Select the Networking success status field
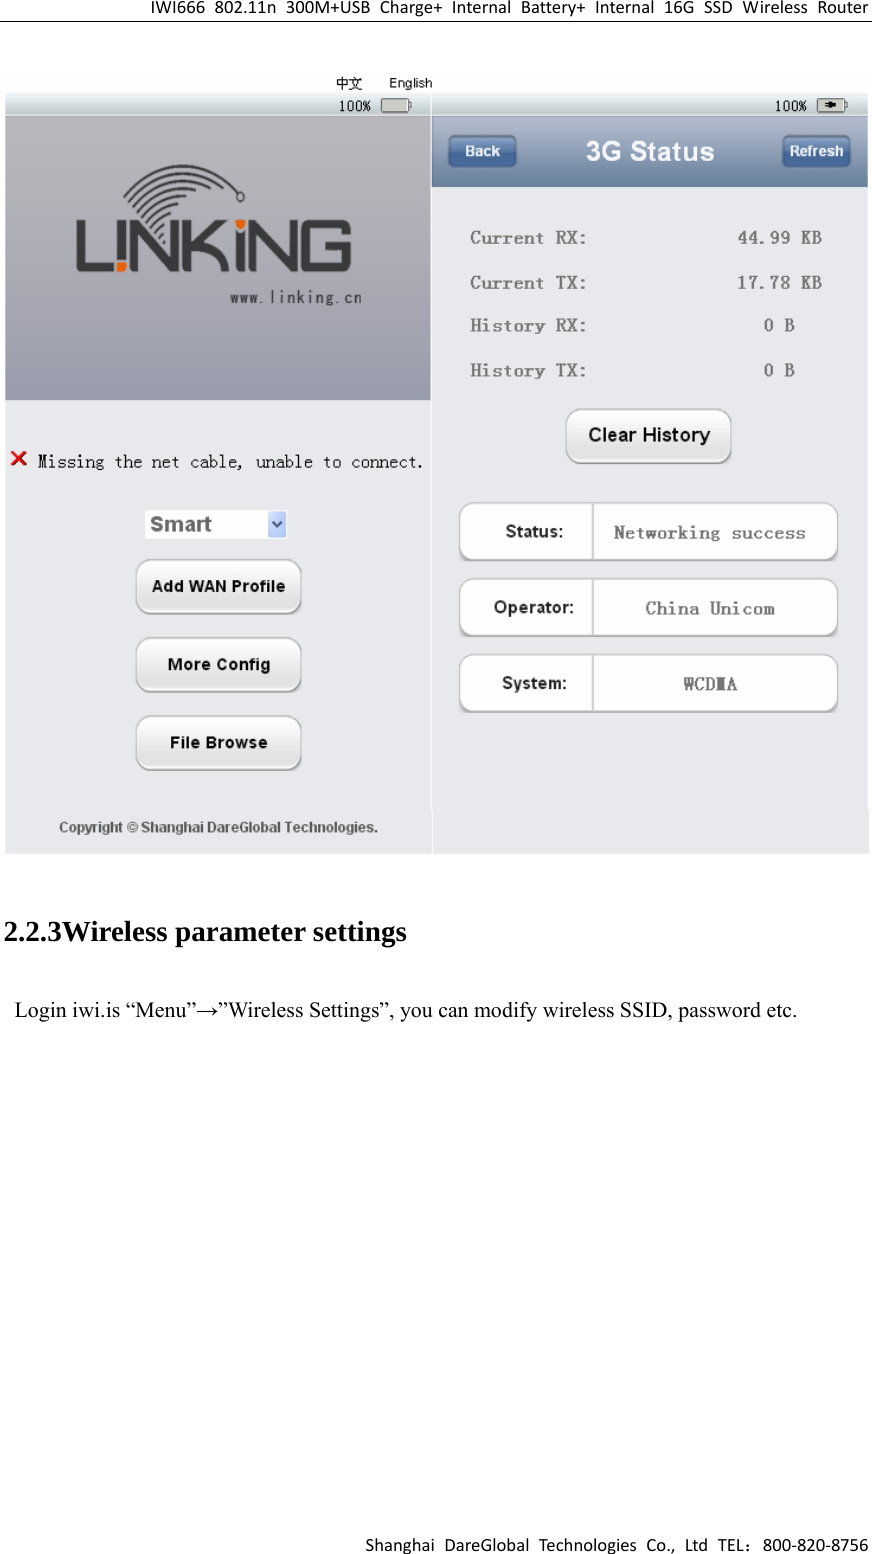Image resolution: width=872 pixels, height=1554 pixels. coord(715,532)
